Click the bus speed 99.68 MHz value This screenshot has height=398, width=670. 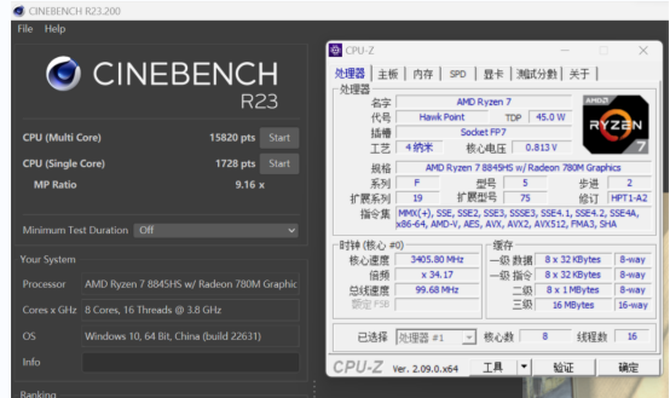(x=437, y=290)
